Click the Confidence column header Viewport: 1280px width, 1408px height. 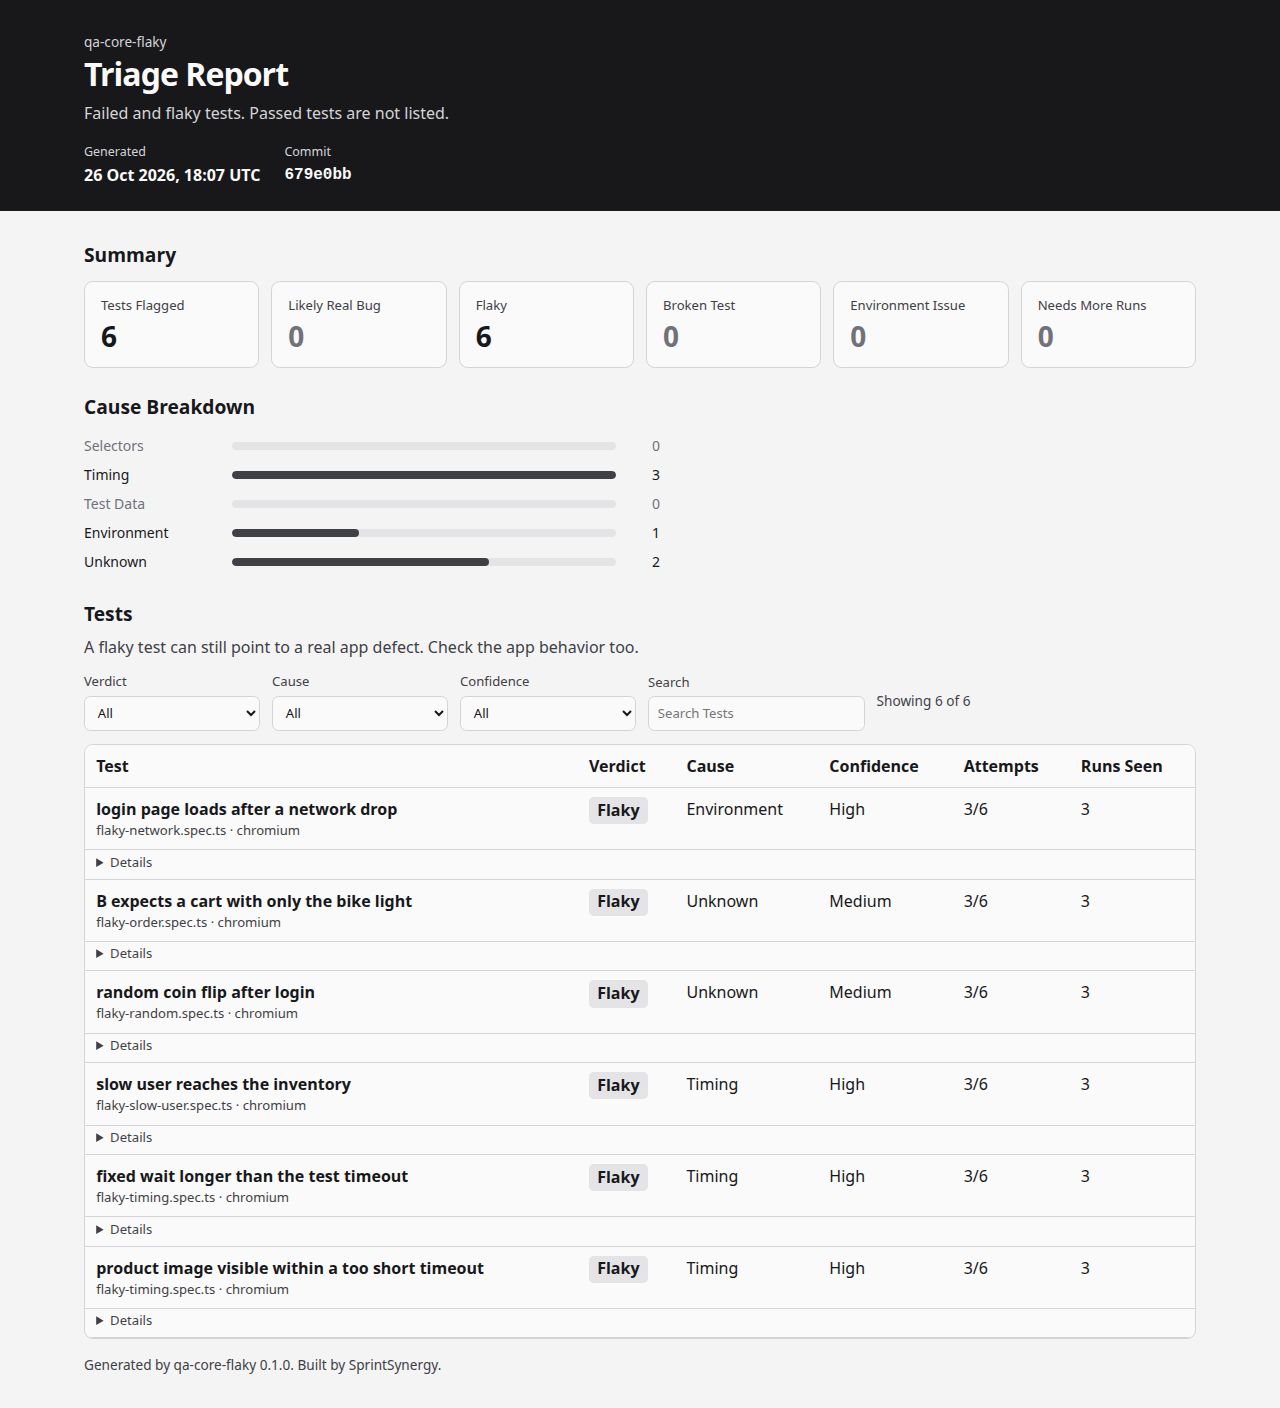click(874, 766)
